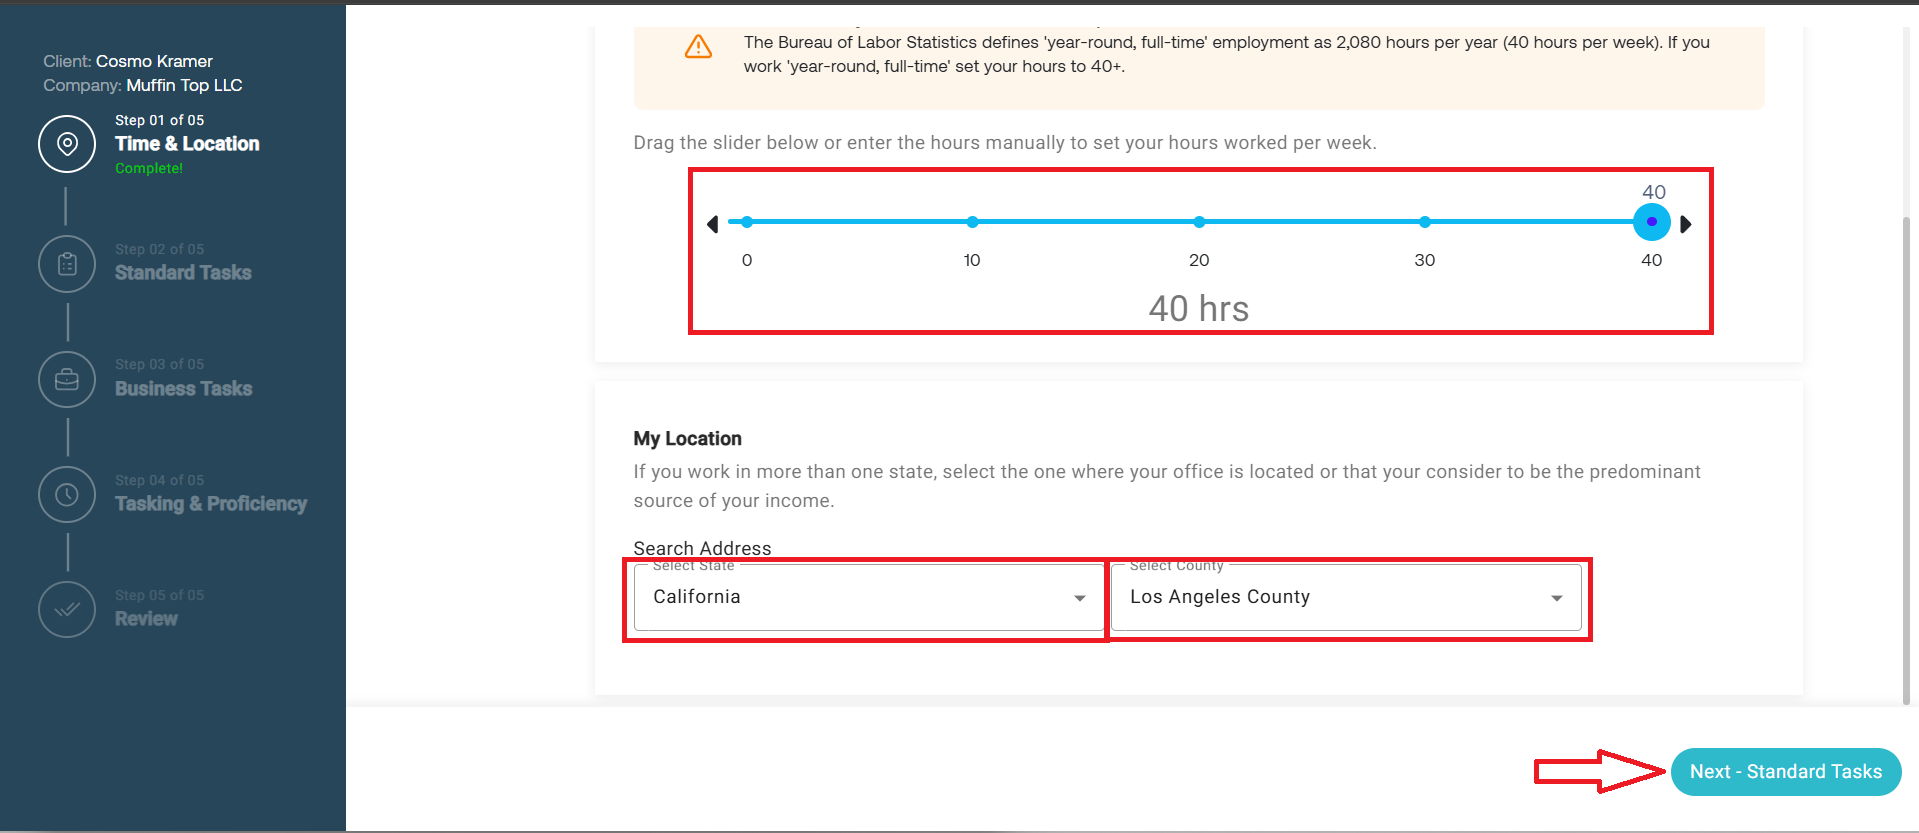This screenshot has width=1919, height=833.
Task: Click the orange warning triangle icon
Action: click(x=698, y=47)
